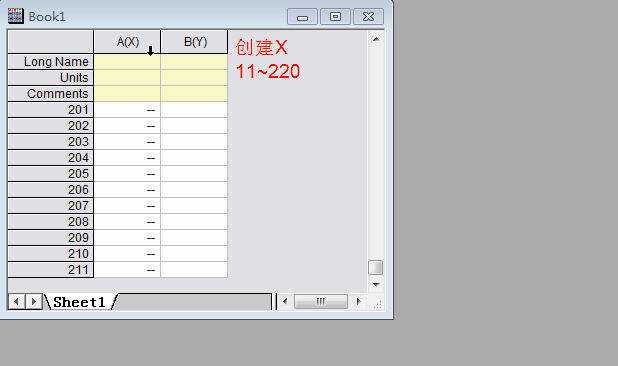This screenshot has height=366, width=618.
Task: Select row header 202
Action: coord(50,126)
